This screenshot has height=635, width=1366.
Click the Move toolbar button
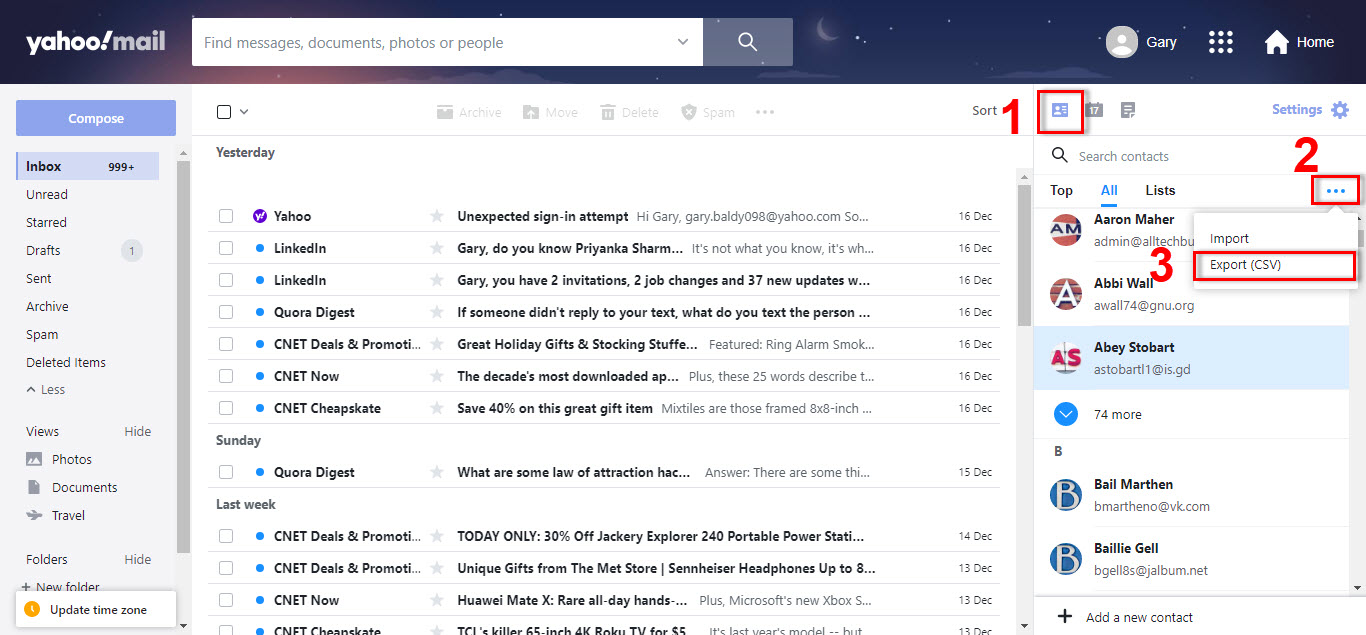point(550,112)
